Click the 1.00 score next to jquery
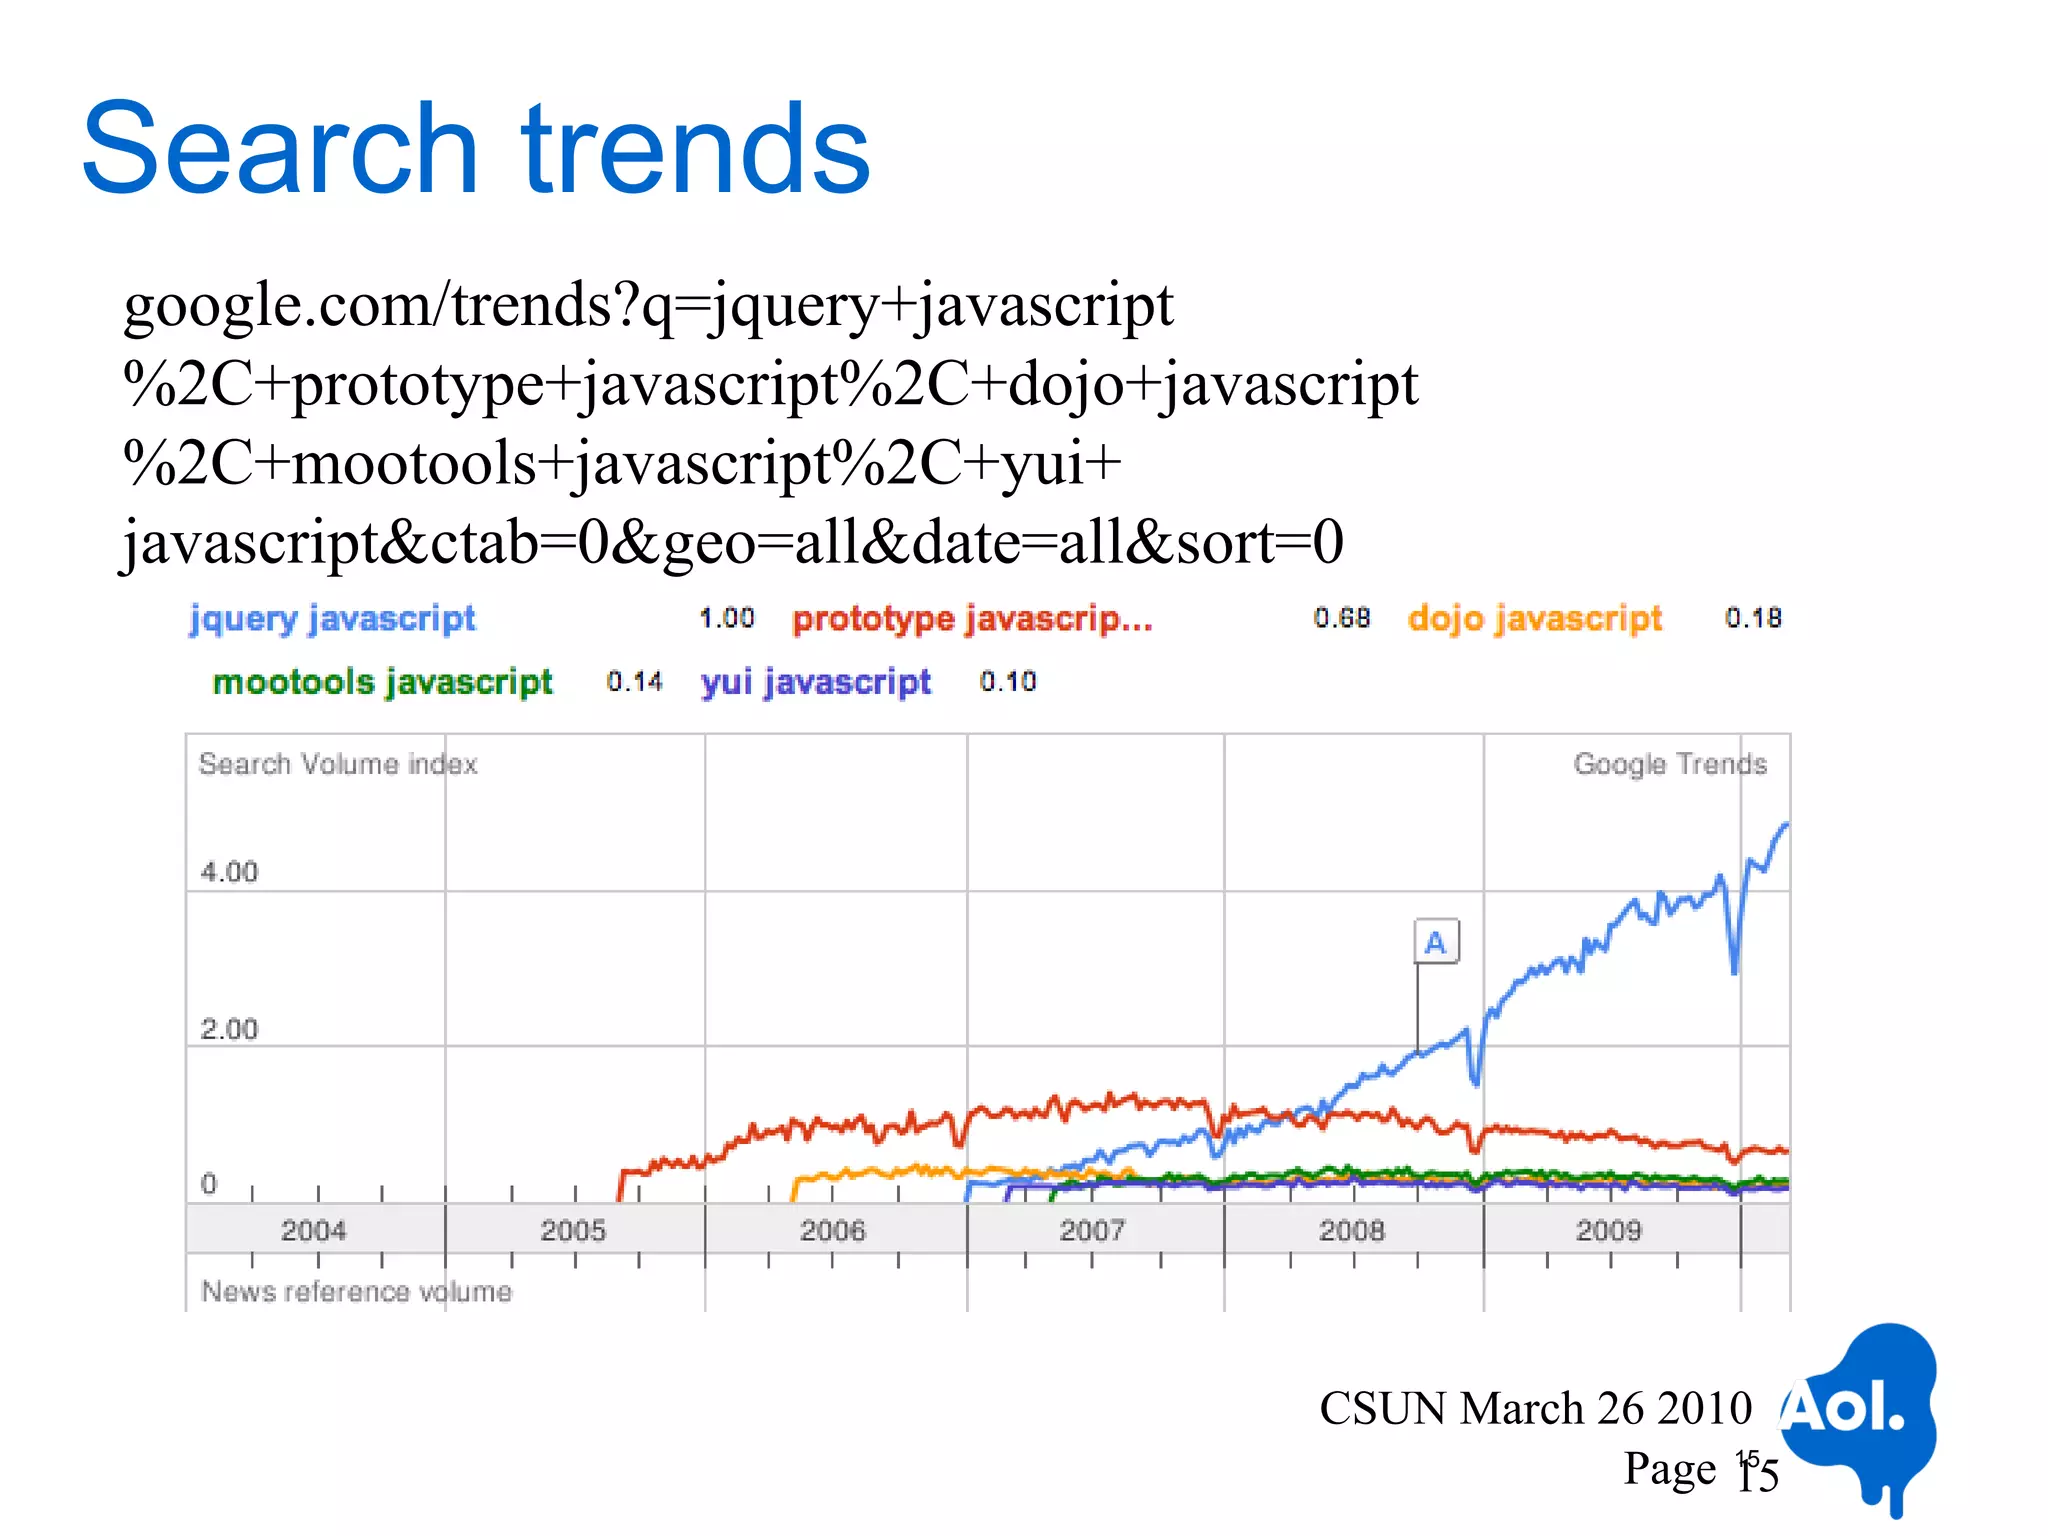2048x1536 pixels. point(727,618)
